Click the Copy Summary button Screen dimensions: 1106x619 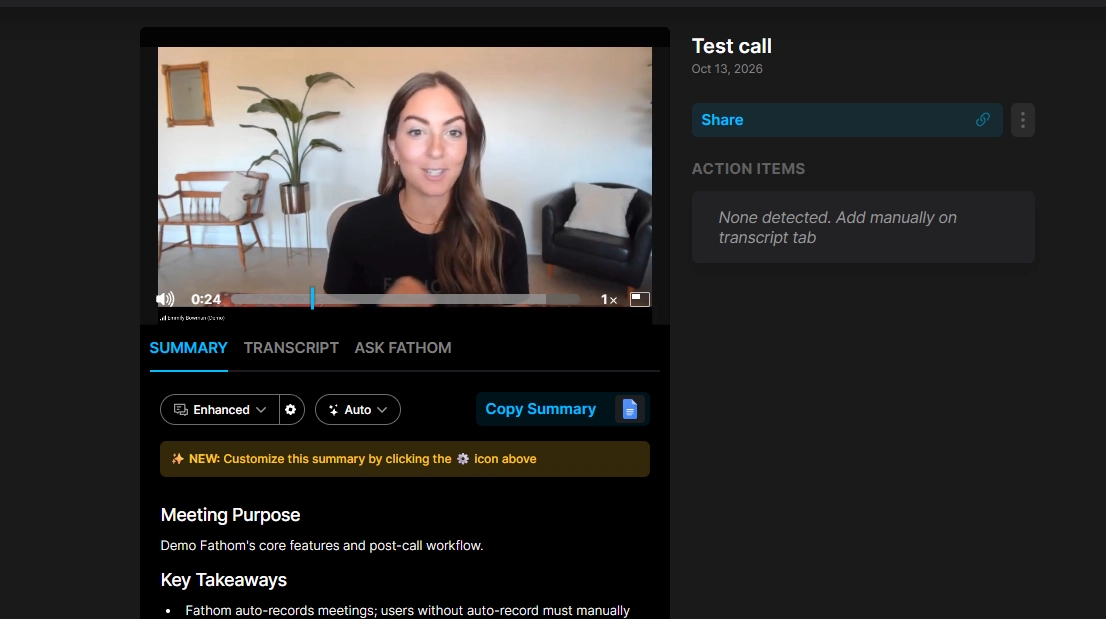pyautogui.click(x=540, y=409)
